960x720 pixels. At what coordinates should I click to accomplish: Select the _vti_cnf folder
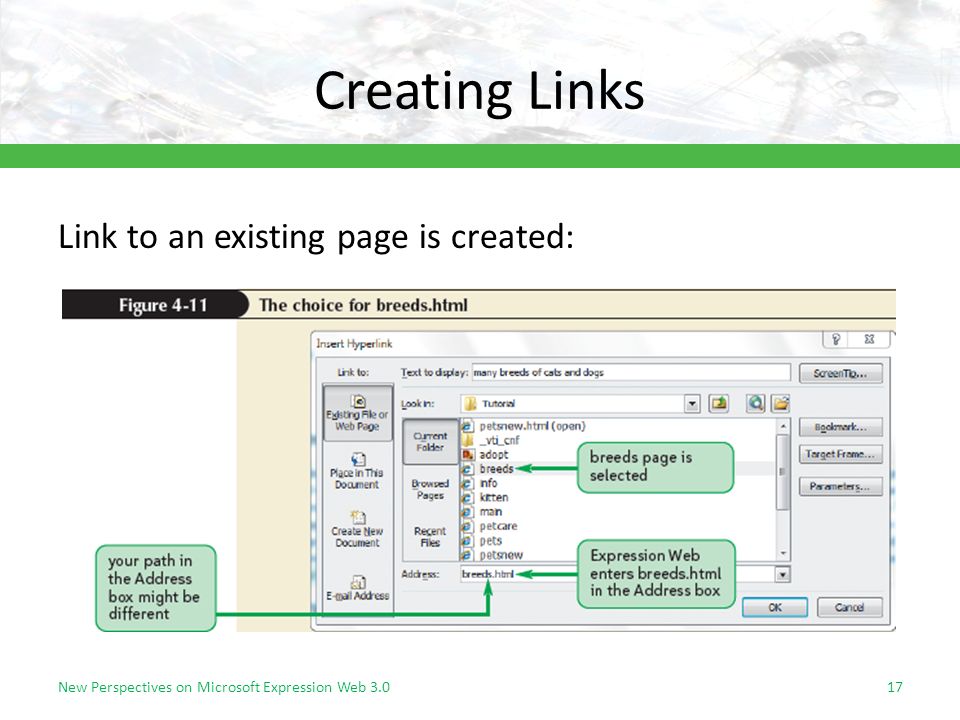point(491,440)
